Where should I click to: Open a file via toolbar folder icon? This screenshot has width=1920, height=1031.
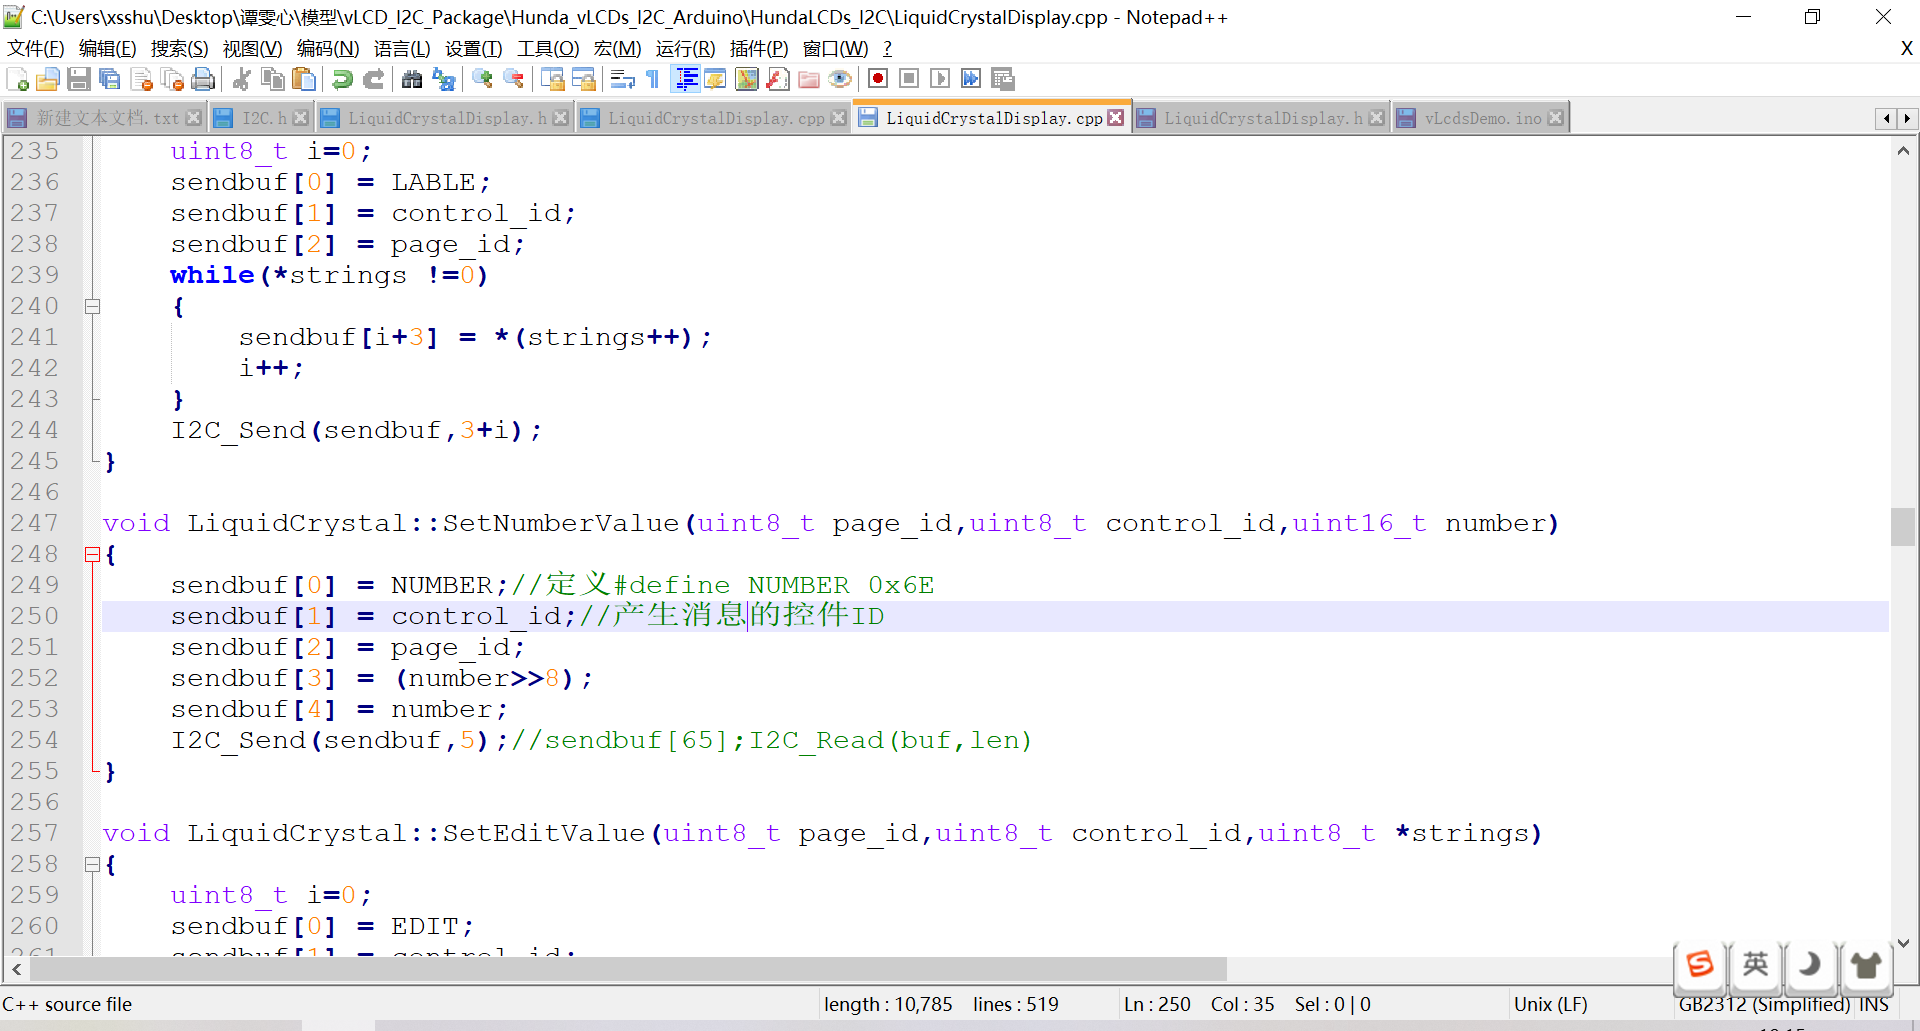pyautogui.click(x=47, y=79)
